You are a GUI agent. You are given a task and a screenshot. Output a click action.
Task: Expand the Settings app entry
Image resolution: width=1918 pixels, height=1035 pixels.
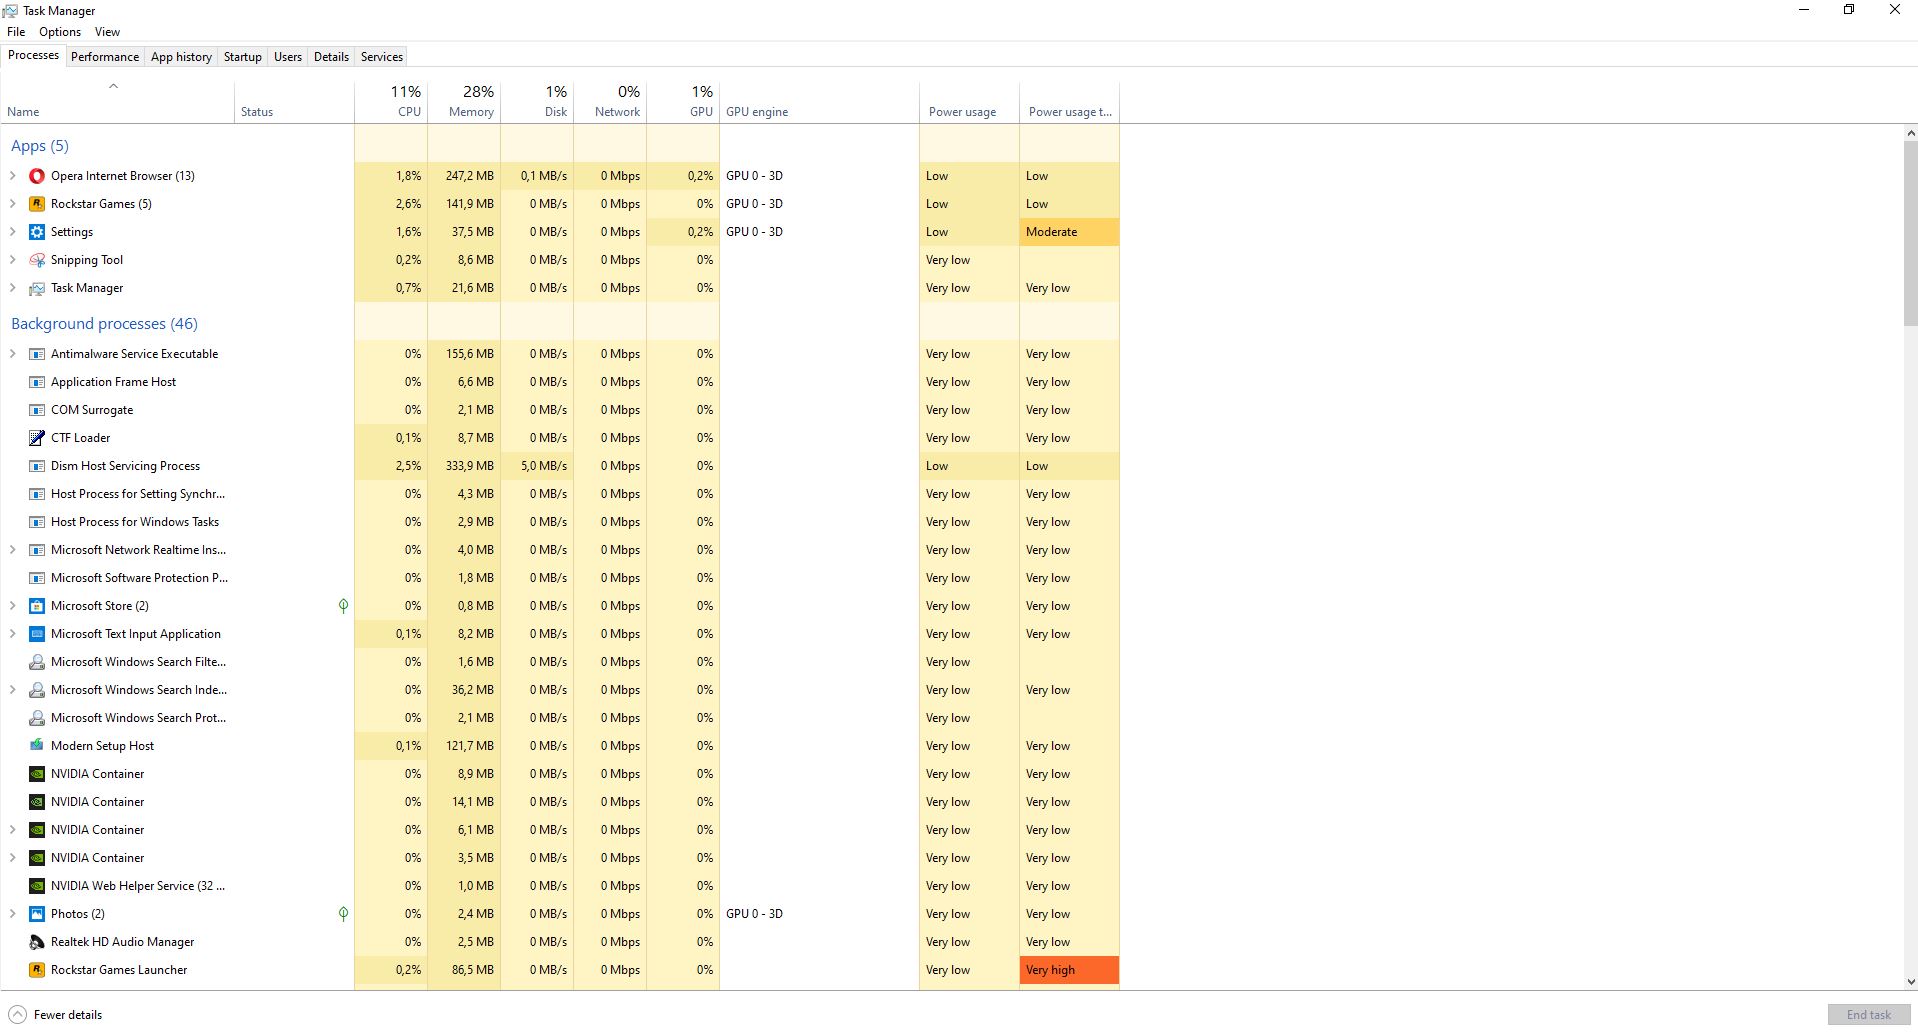(13, 232)
